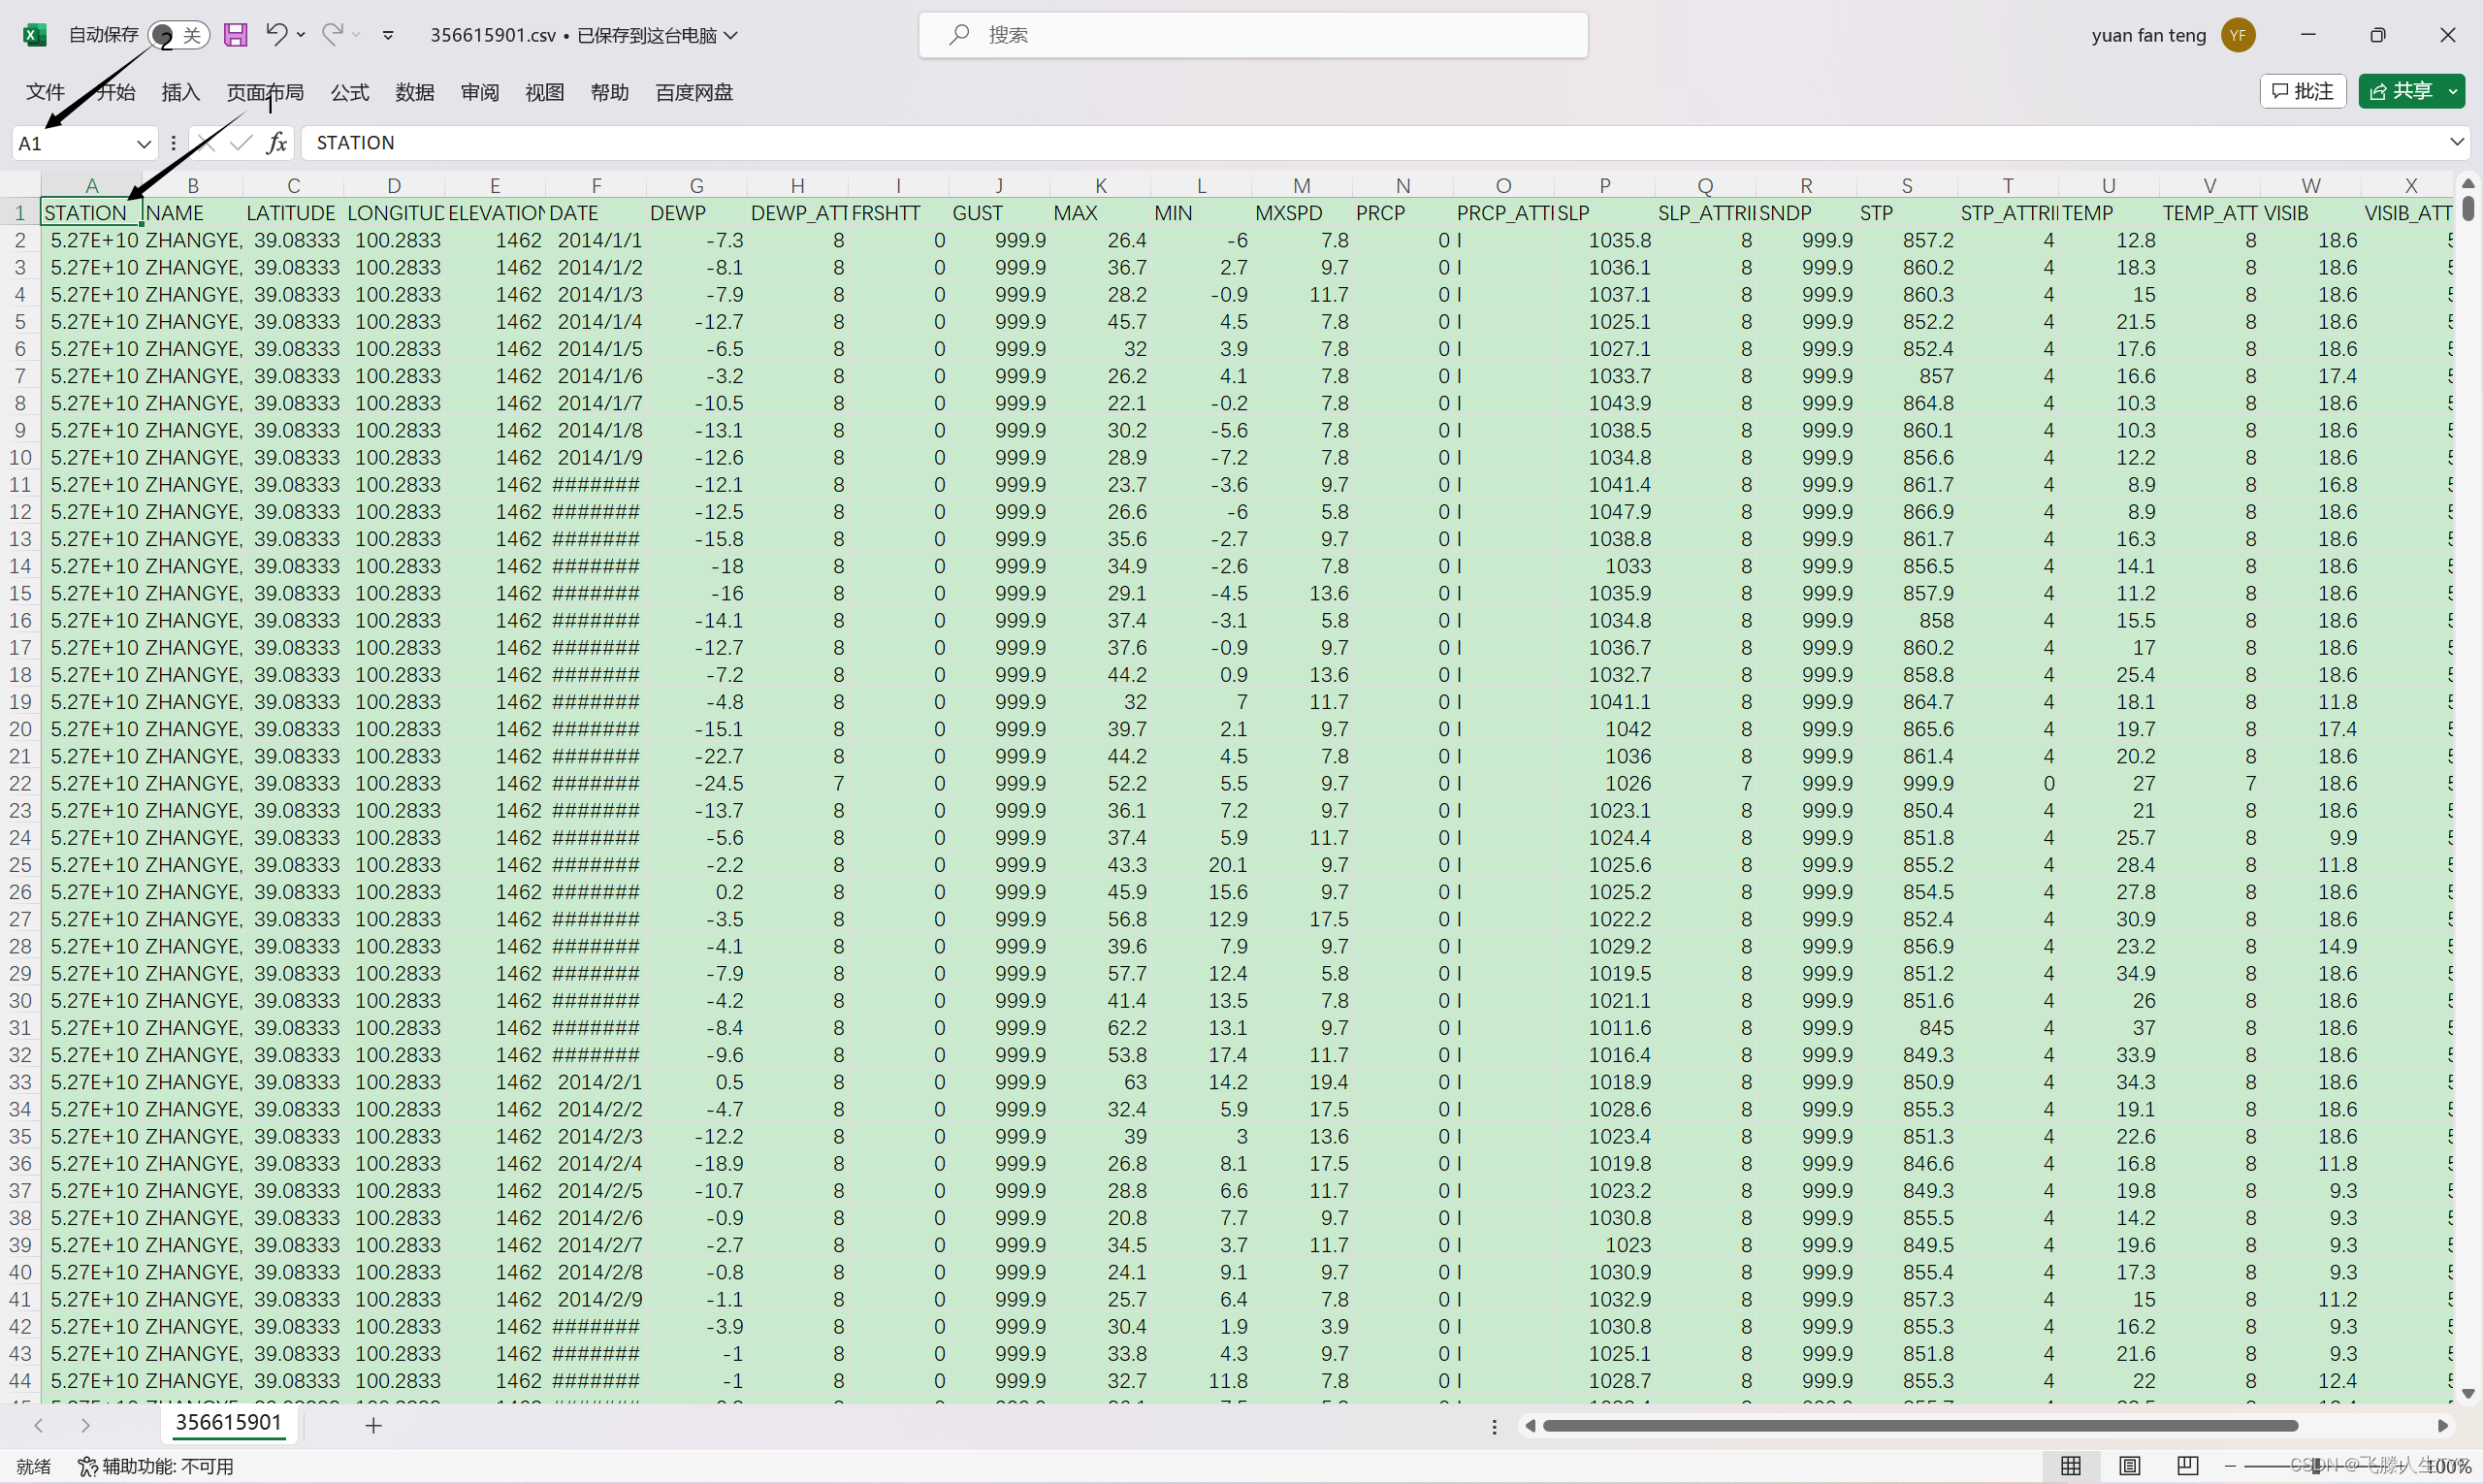
Task: Add a new sheet with plus icon
Action: pos(373,1425)
